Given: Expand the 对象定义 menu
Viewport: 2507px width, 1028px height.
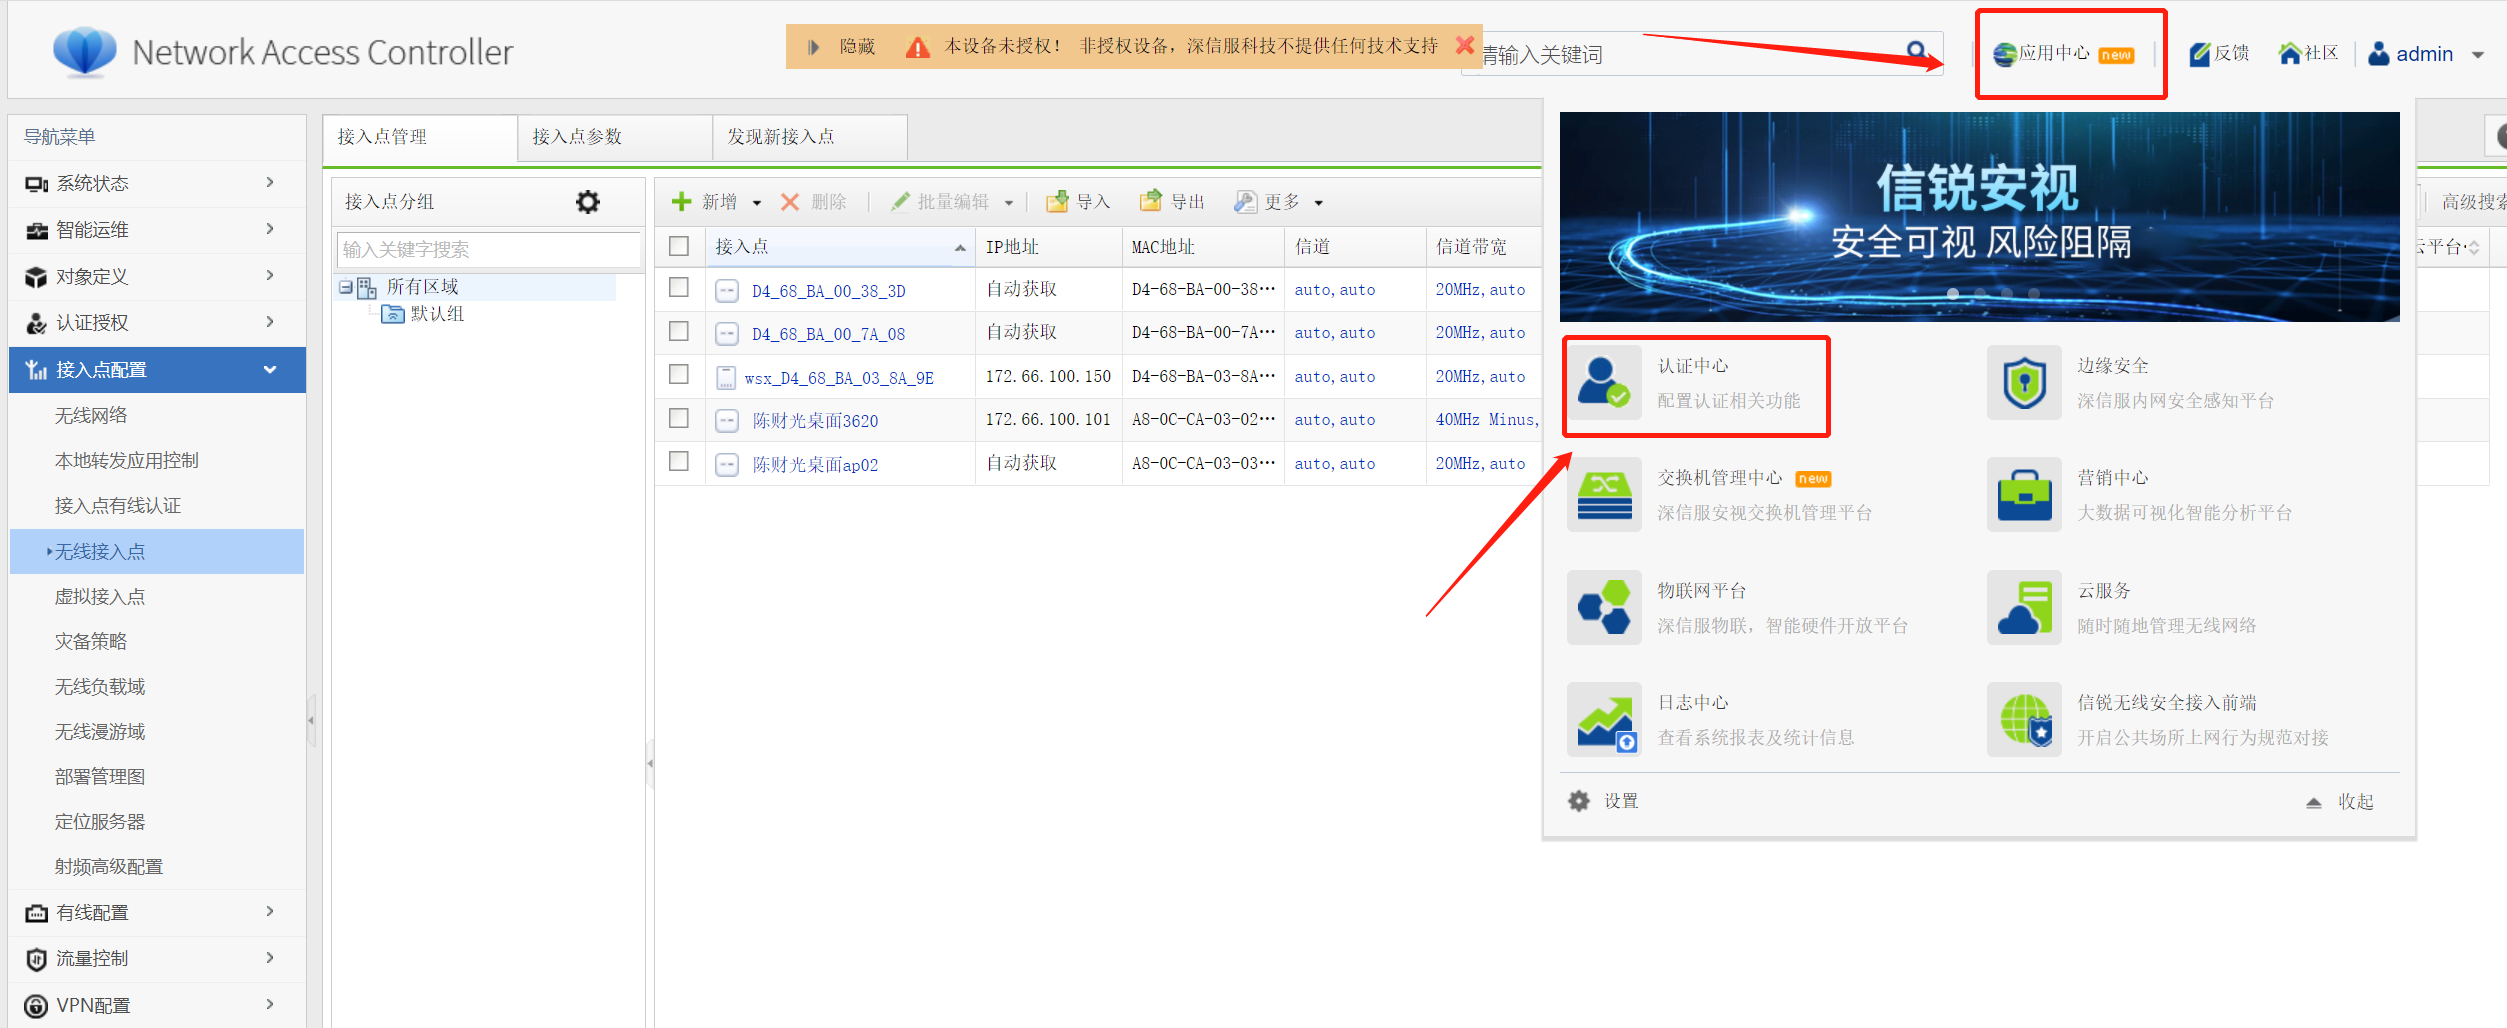Looking at the screenshot, I should 157,276.
